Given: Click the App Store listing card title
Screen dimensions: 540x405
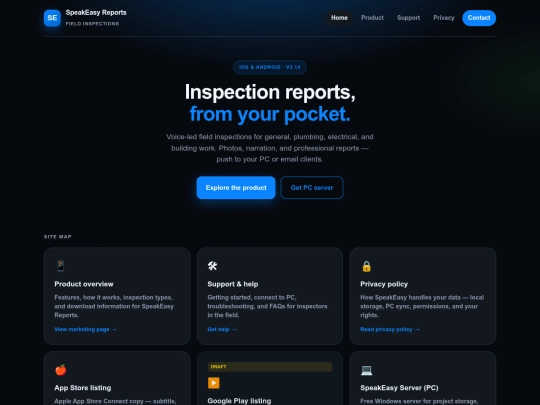Looking at the screenshot, I should coord(83,388).
